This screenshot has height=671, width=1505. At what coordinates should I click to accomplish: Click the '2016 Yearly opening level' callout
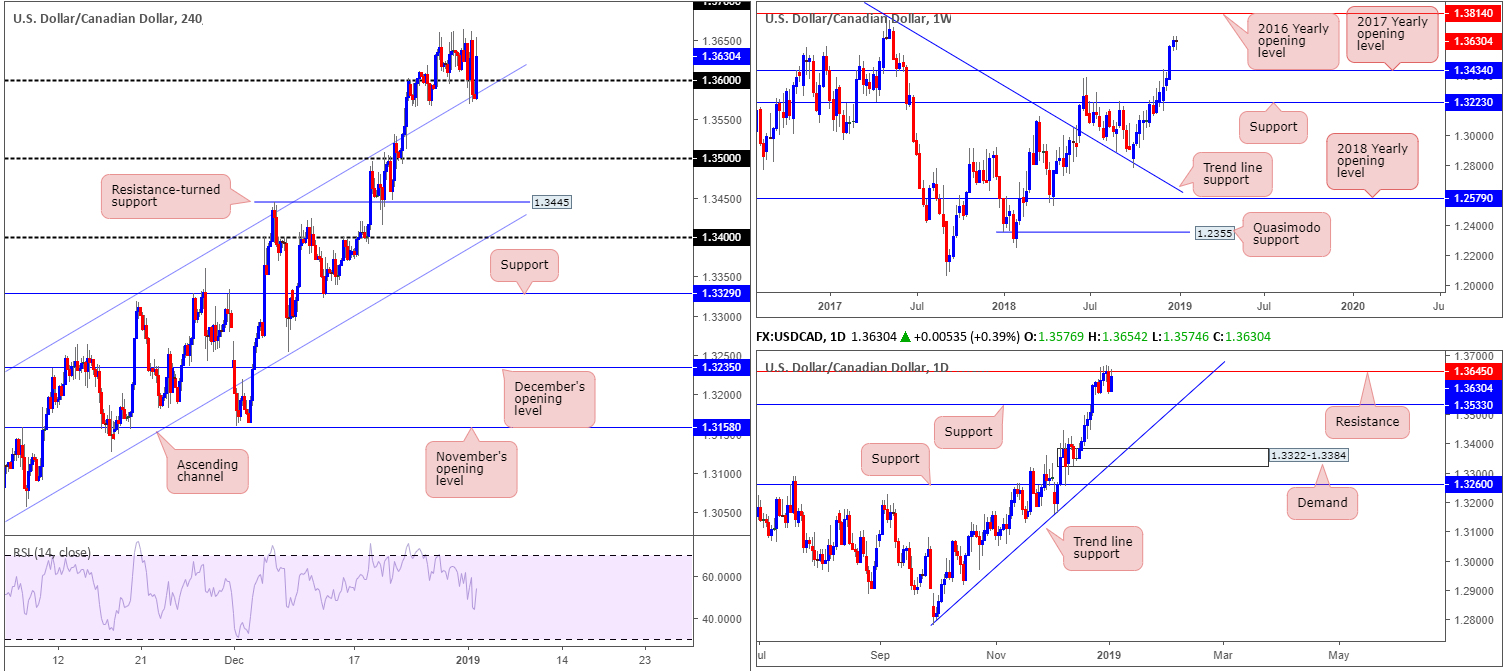pyautogui.click(x=1294, y=41)
